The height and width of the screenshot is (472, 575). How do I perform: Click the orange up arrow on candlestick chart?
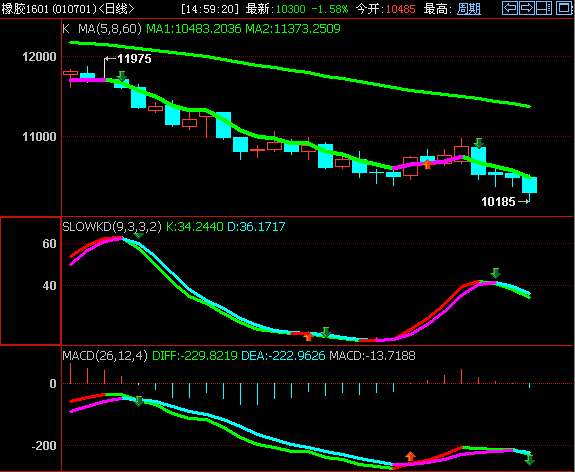427,164
